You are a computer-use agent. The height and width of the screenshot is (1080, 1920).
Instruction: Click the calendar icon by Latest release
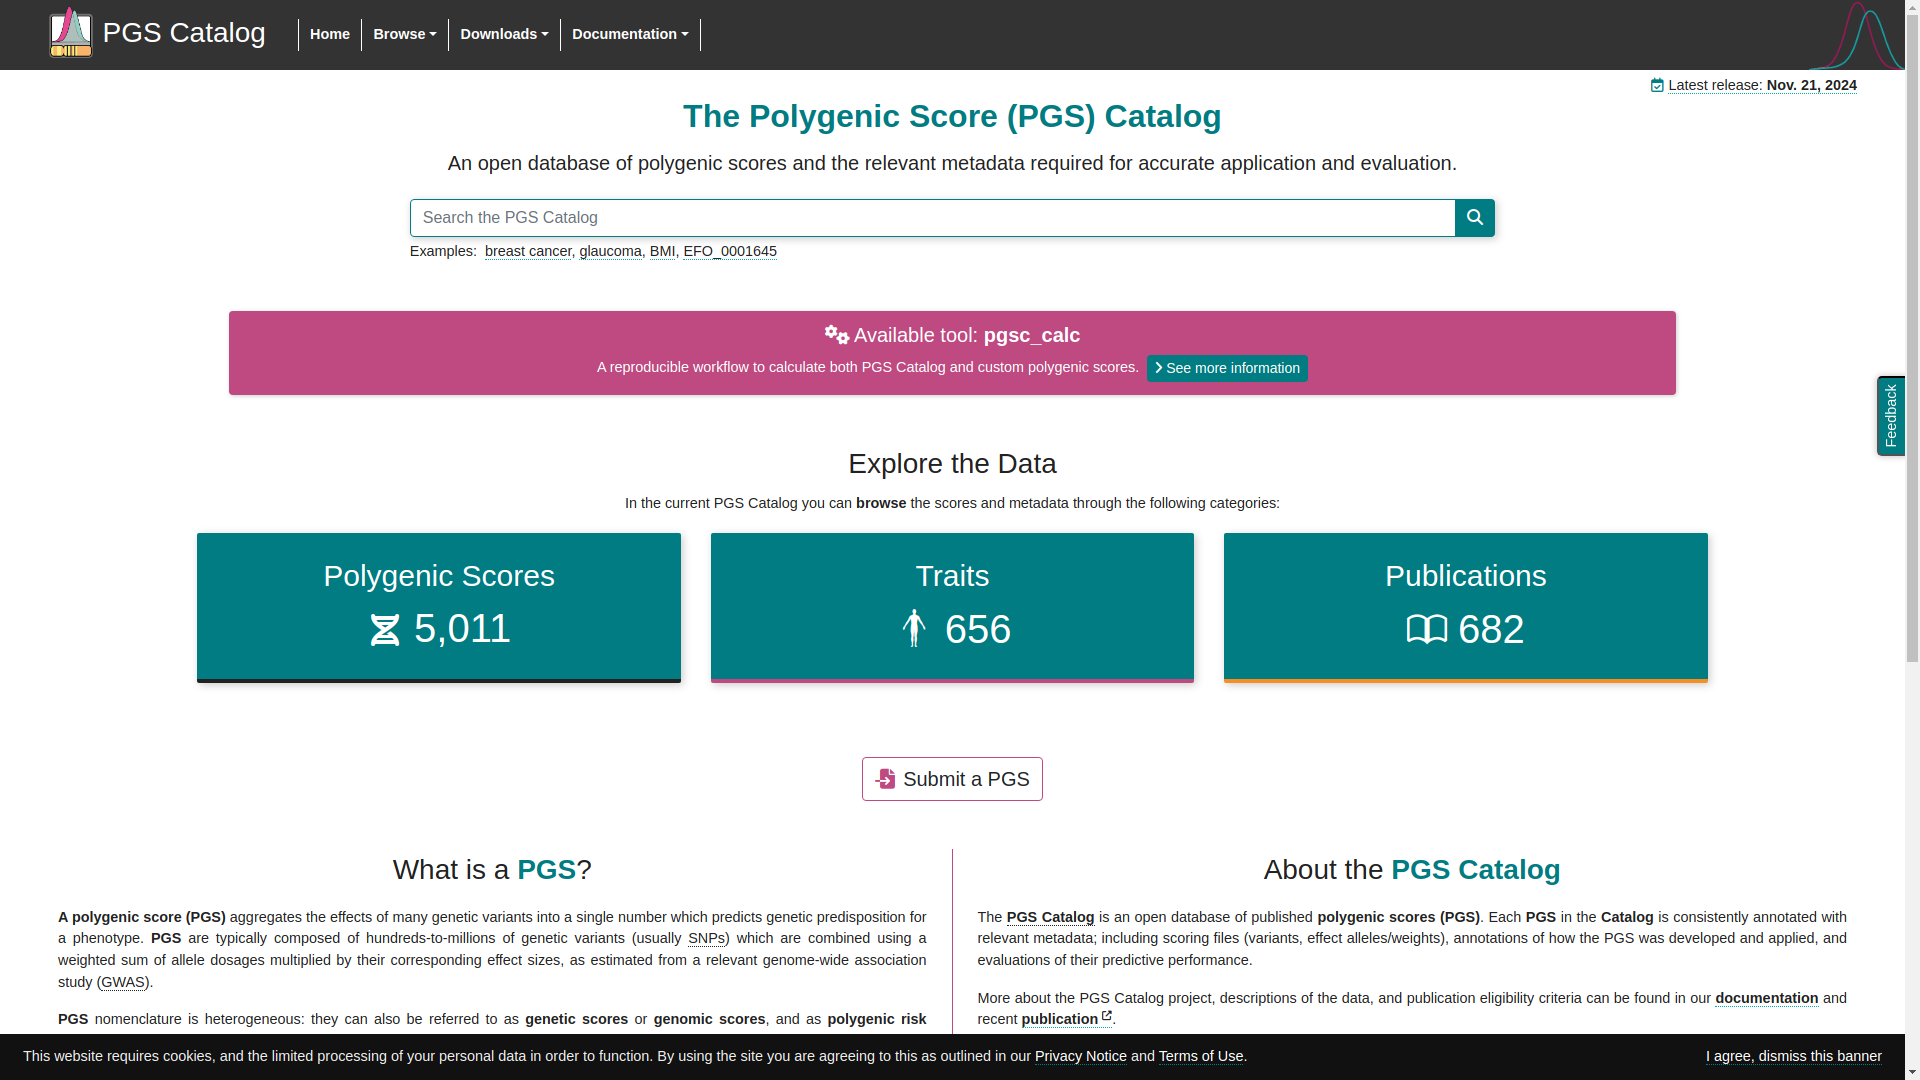(x=1657, y=86)
